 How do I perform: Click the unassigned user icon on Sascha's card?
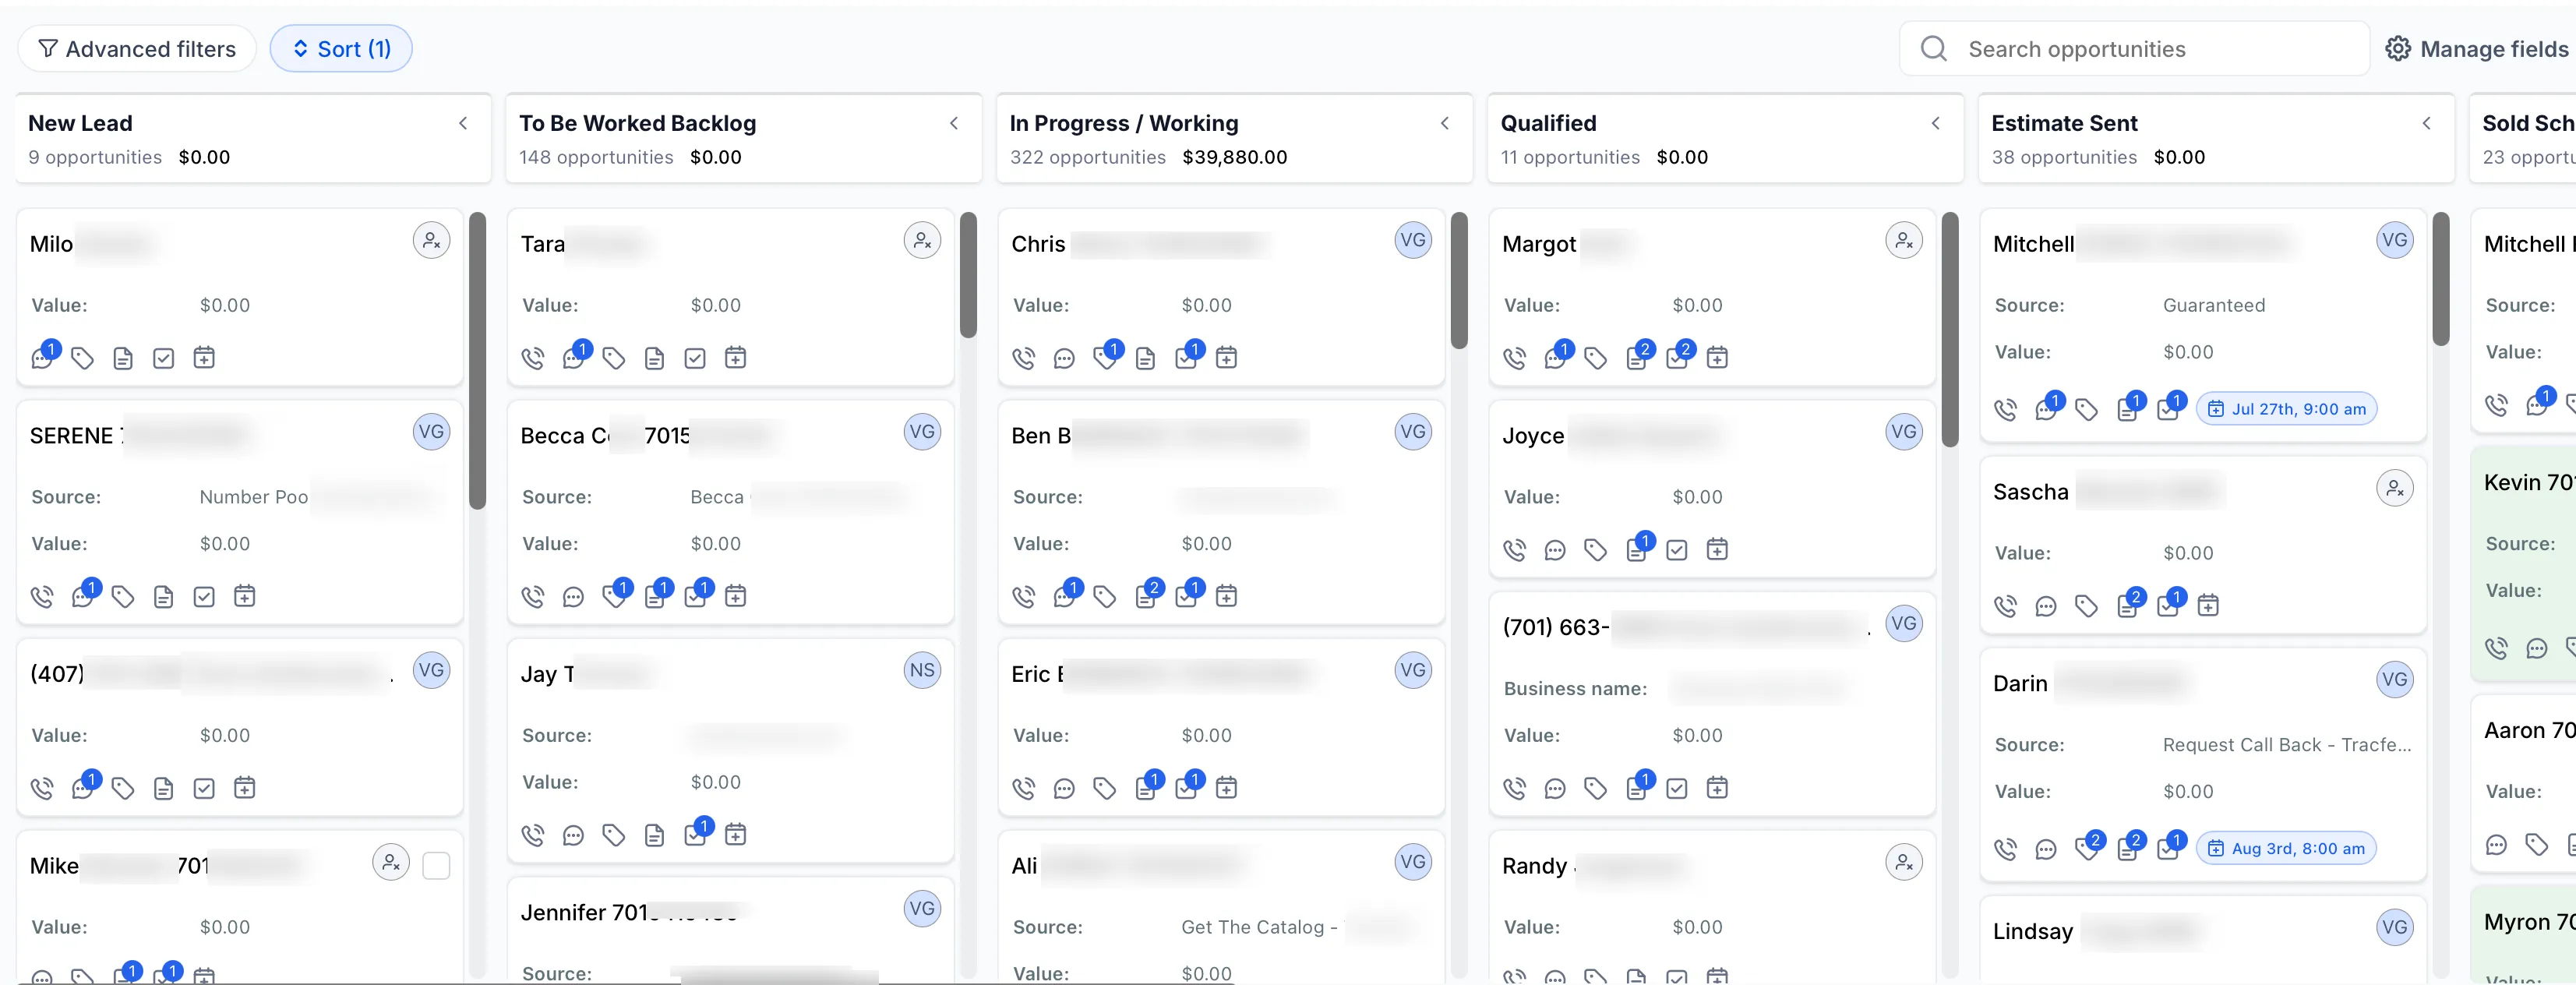pyautogui.click(x=2395, y=489)
